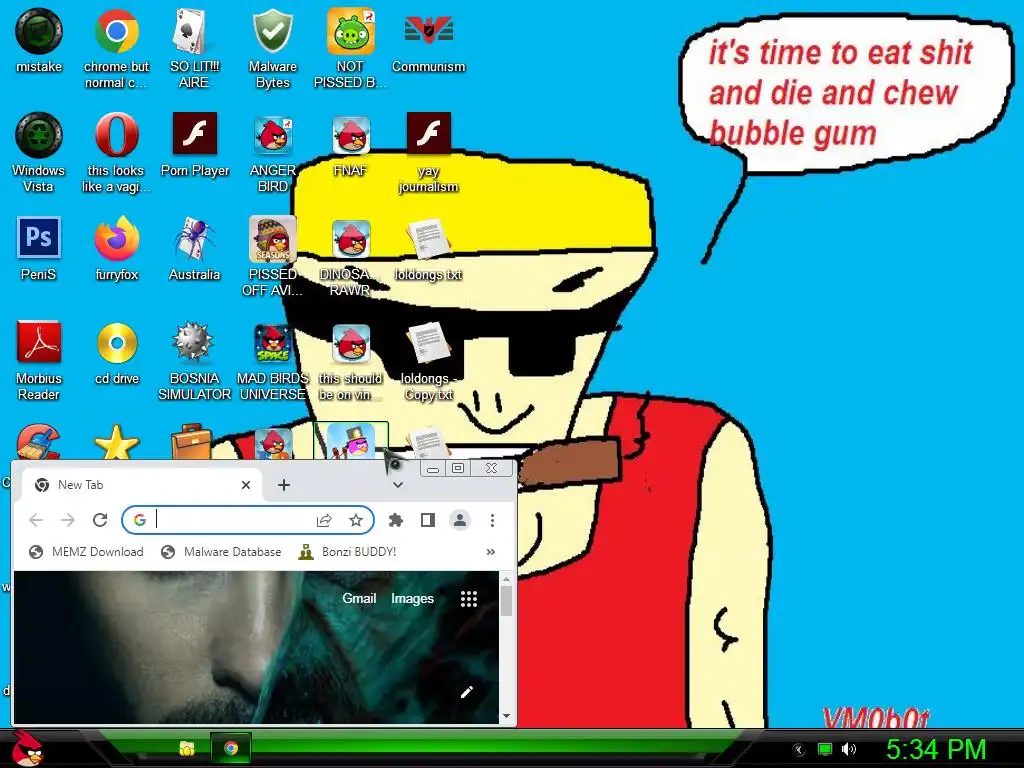This screenshot has height=768, width=1024.
Task: Click the Images link
Action: pos(412,598)
